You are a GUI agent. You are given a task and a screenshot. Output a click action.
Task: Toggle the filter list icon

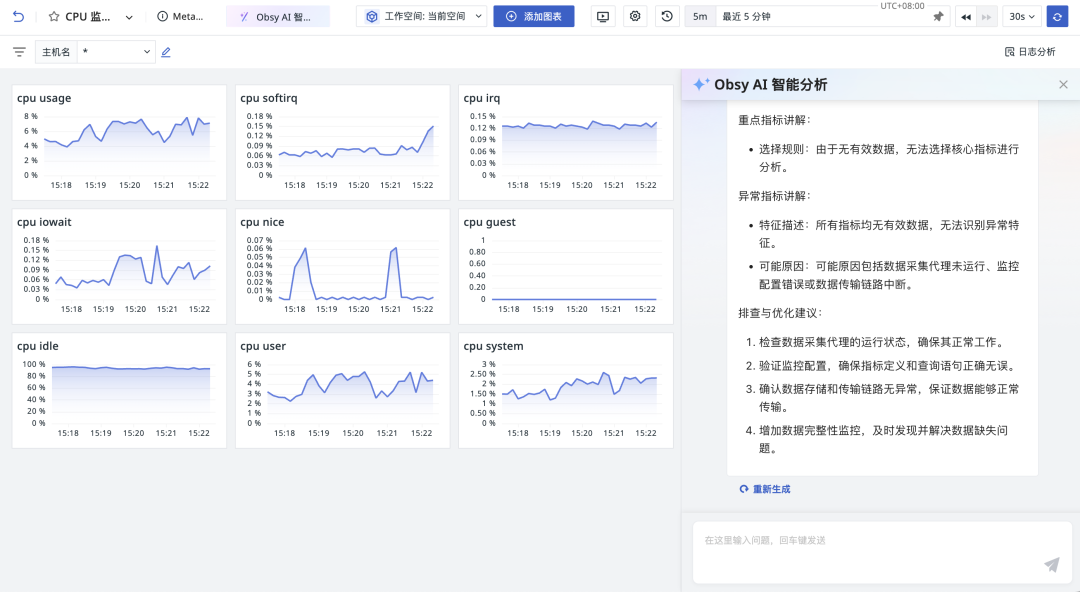(x=19, y=52)
